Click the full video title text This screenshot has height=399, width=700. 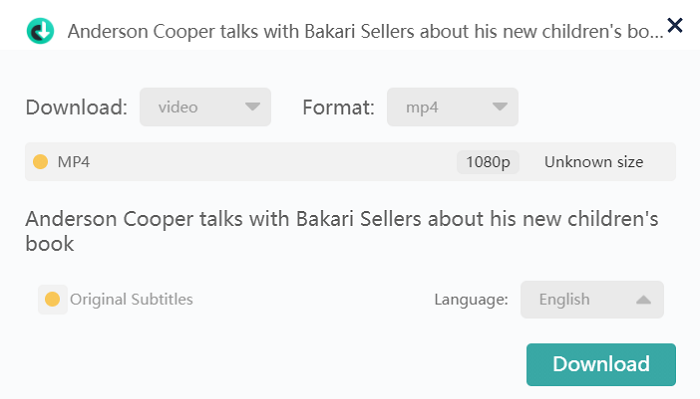tap(342, 231)
